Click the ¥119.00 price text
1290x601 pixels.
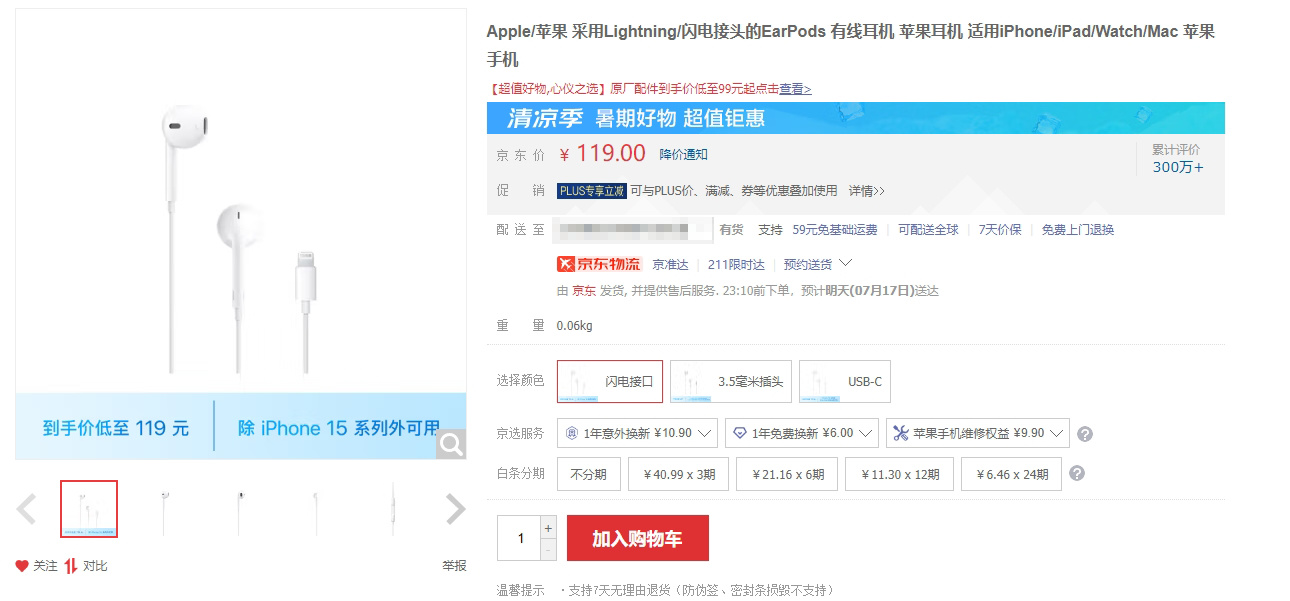(x=603, y=153)
